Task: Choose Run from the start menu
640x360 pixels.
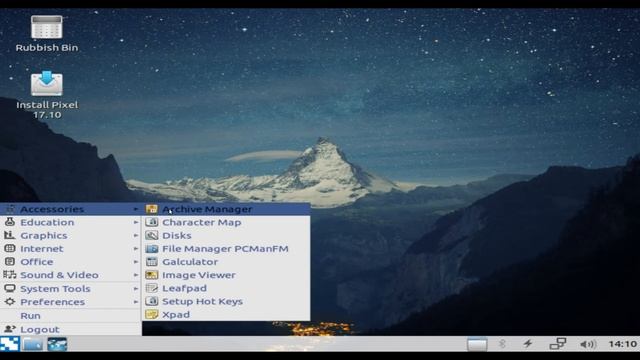Action: [71, 316]
